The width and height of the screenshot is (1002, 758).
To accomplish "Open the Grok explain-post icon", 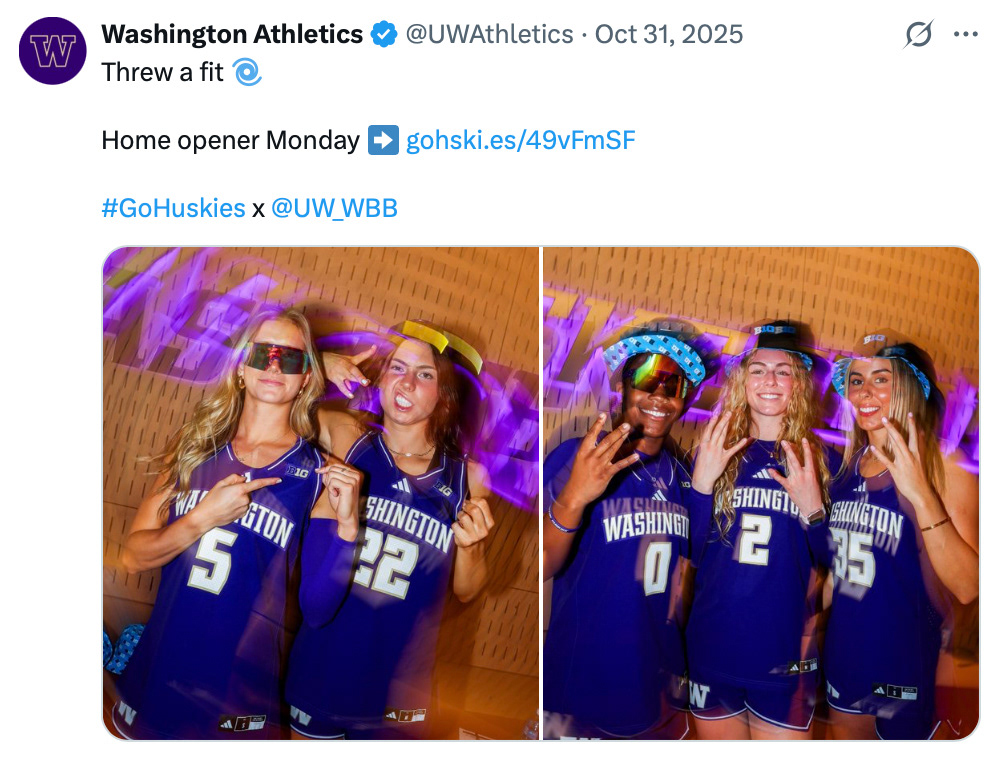I will tap(918, 35).
